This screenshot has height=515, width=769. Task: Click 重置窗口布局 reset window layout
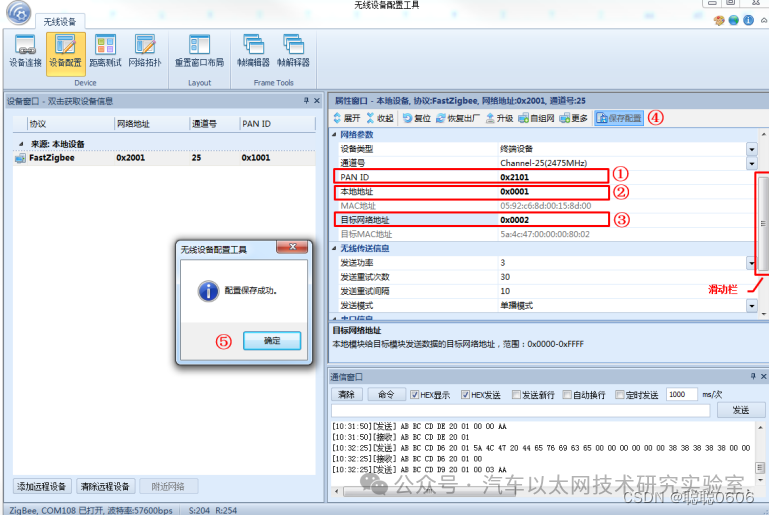coord(199,52)
